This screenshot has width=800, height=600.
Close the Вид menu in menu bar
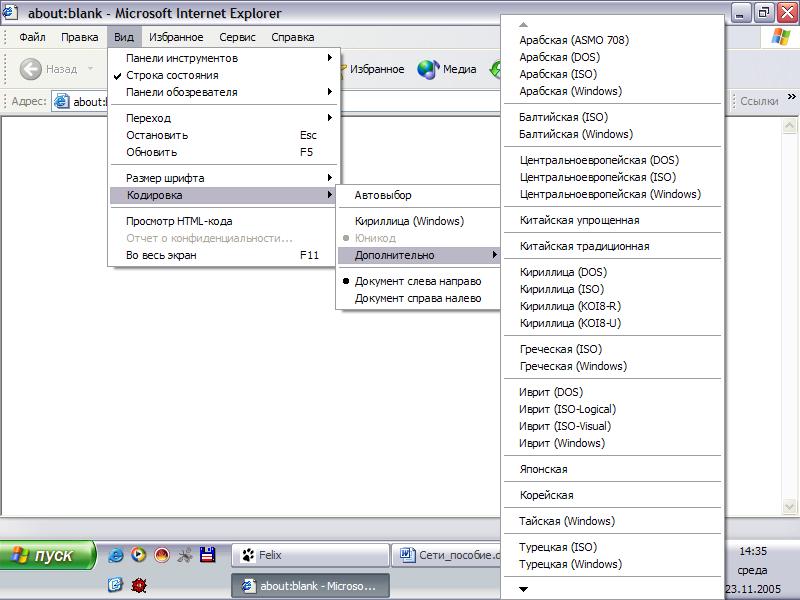click(x=123, y=37)
